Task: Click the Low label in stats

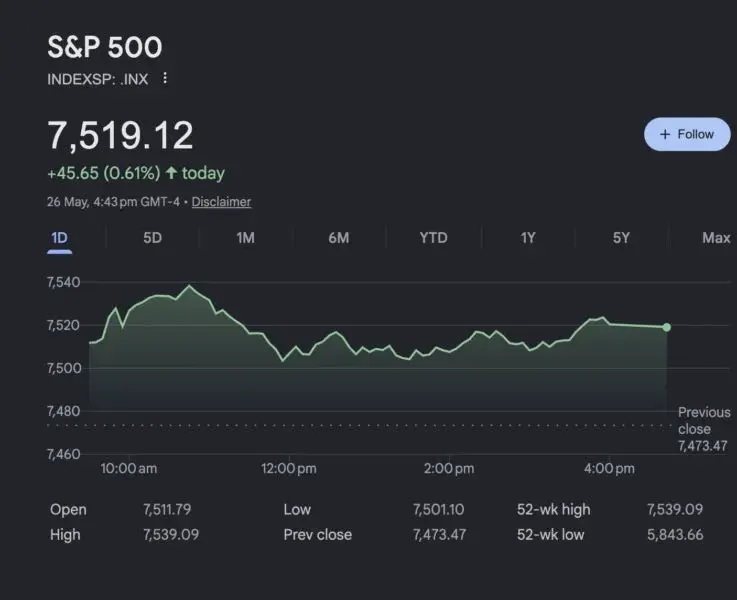Action: [x=297, y=509]
